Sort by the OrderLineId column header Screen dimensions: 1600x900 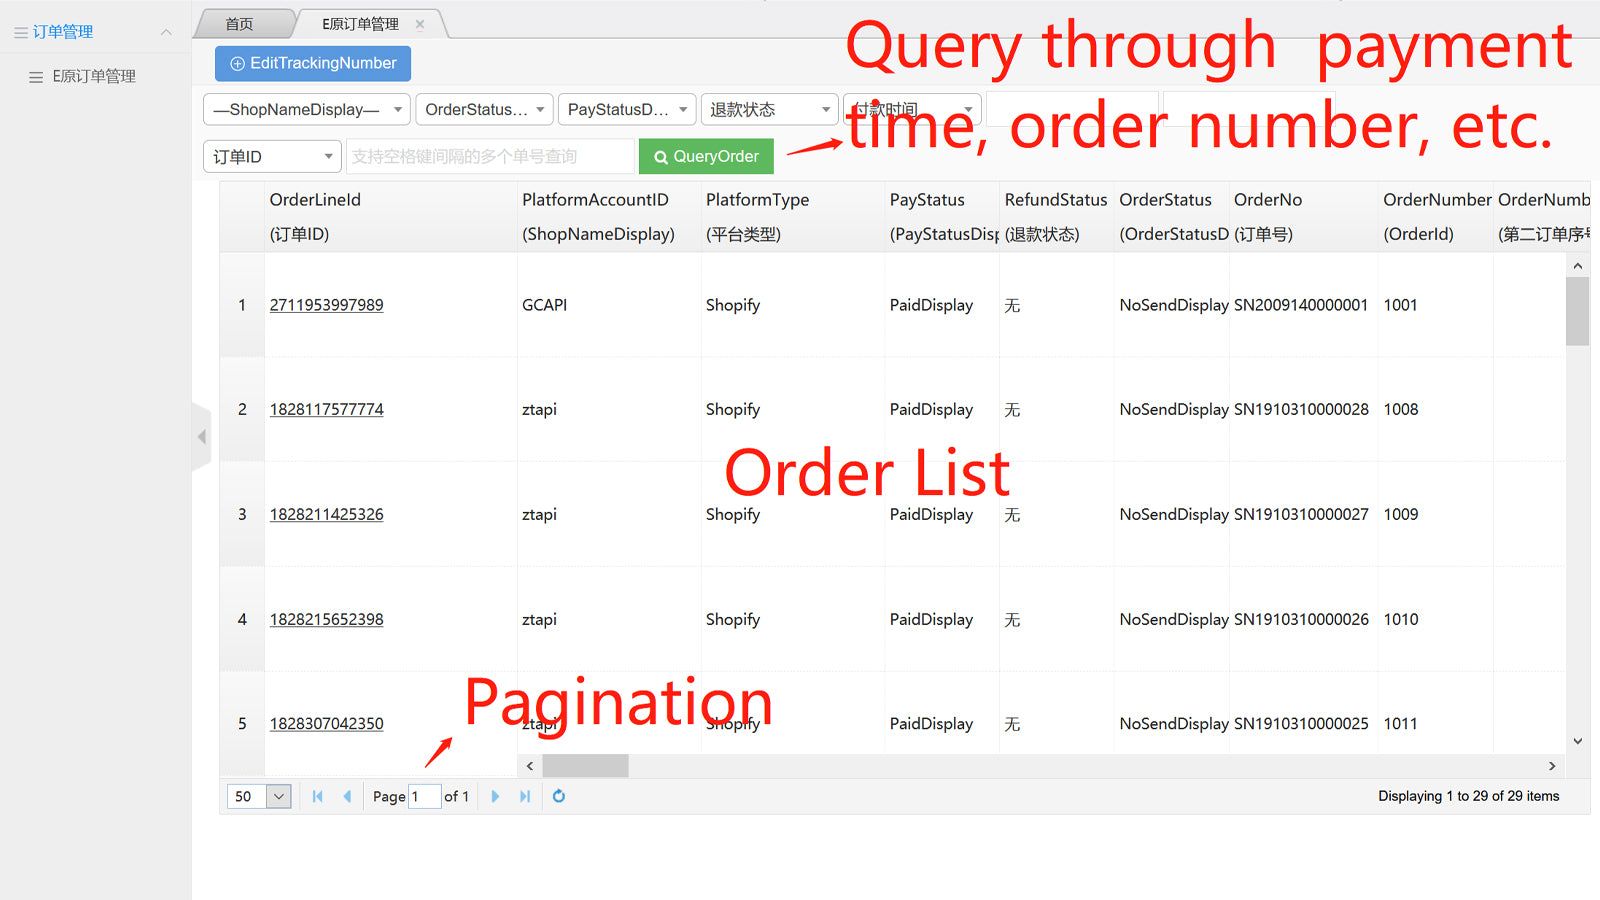[390, 217]
